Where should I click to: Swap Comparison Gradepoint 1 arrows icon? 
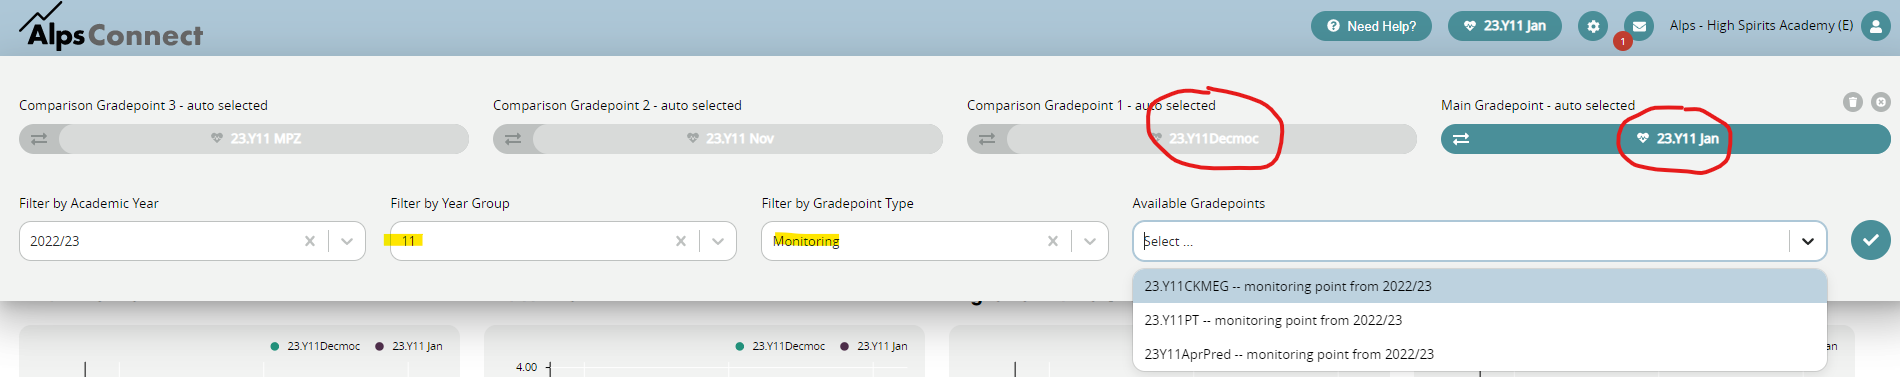(x=987, y=139)
